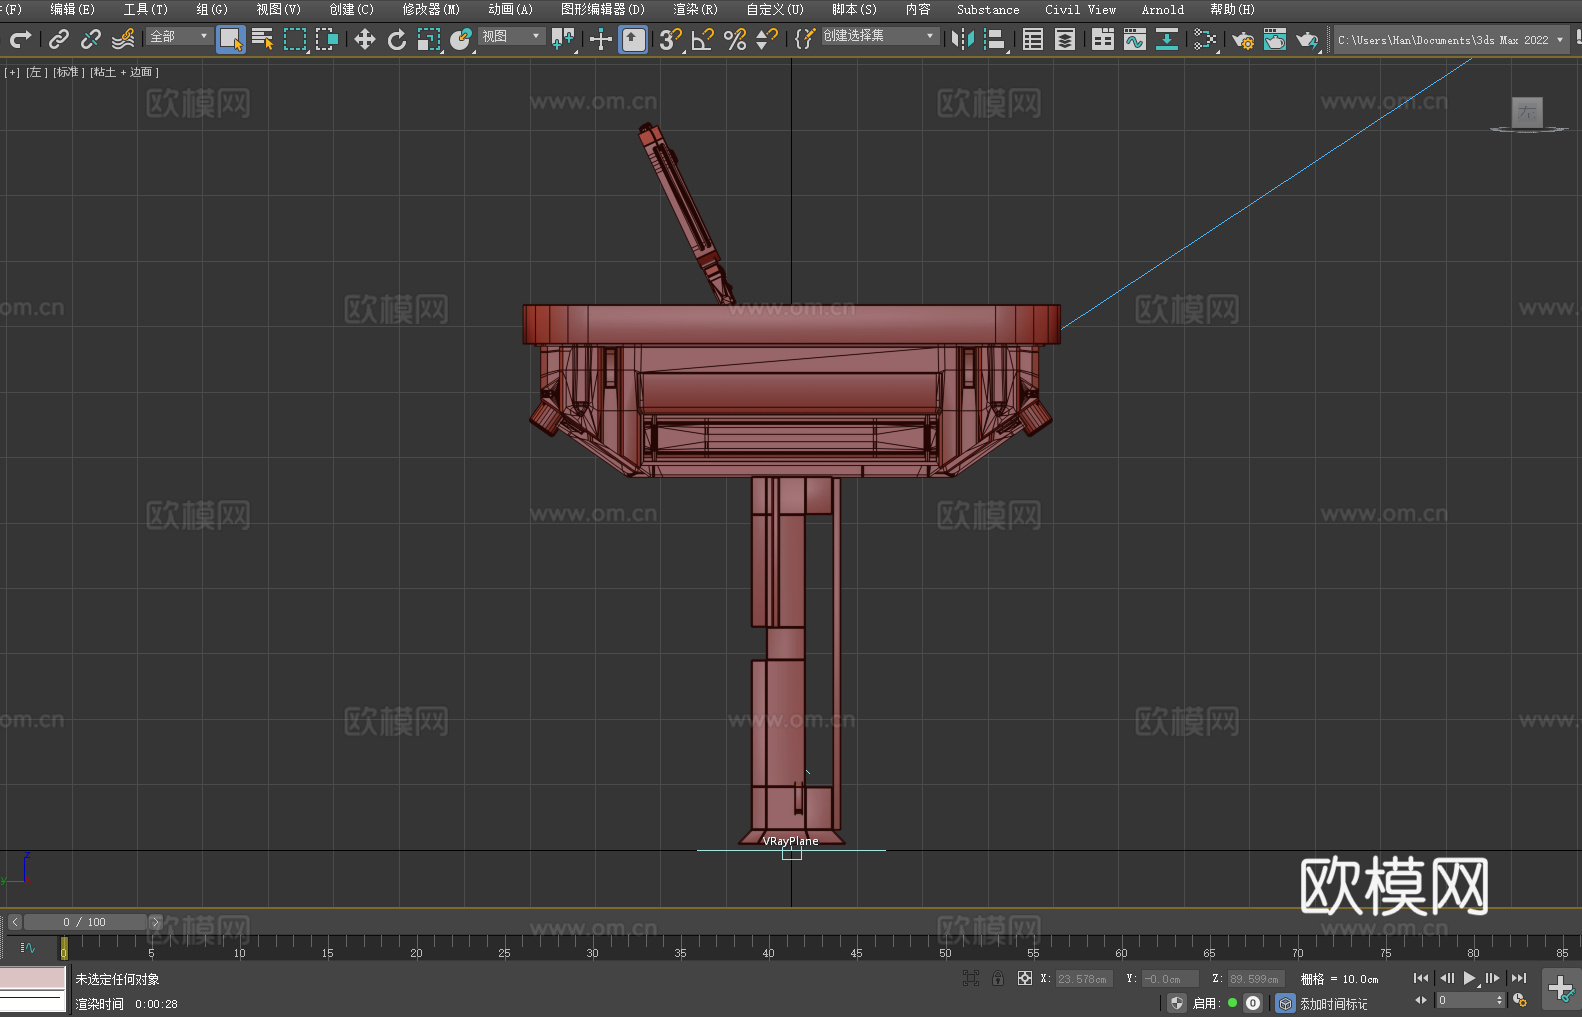Select the Unlink selection tool
This screenshot has width=1582, height=1017.
[91, 39]
